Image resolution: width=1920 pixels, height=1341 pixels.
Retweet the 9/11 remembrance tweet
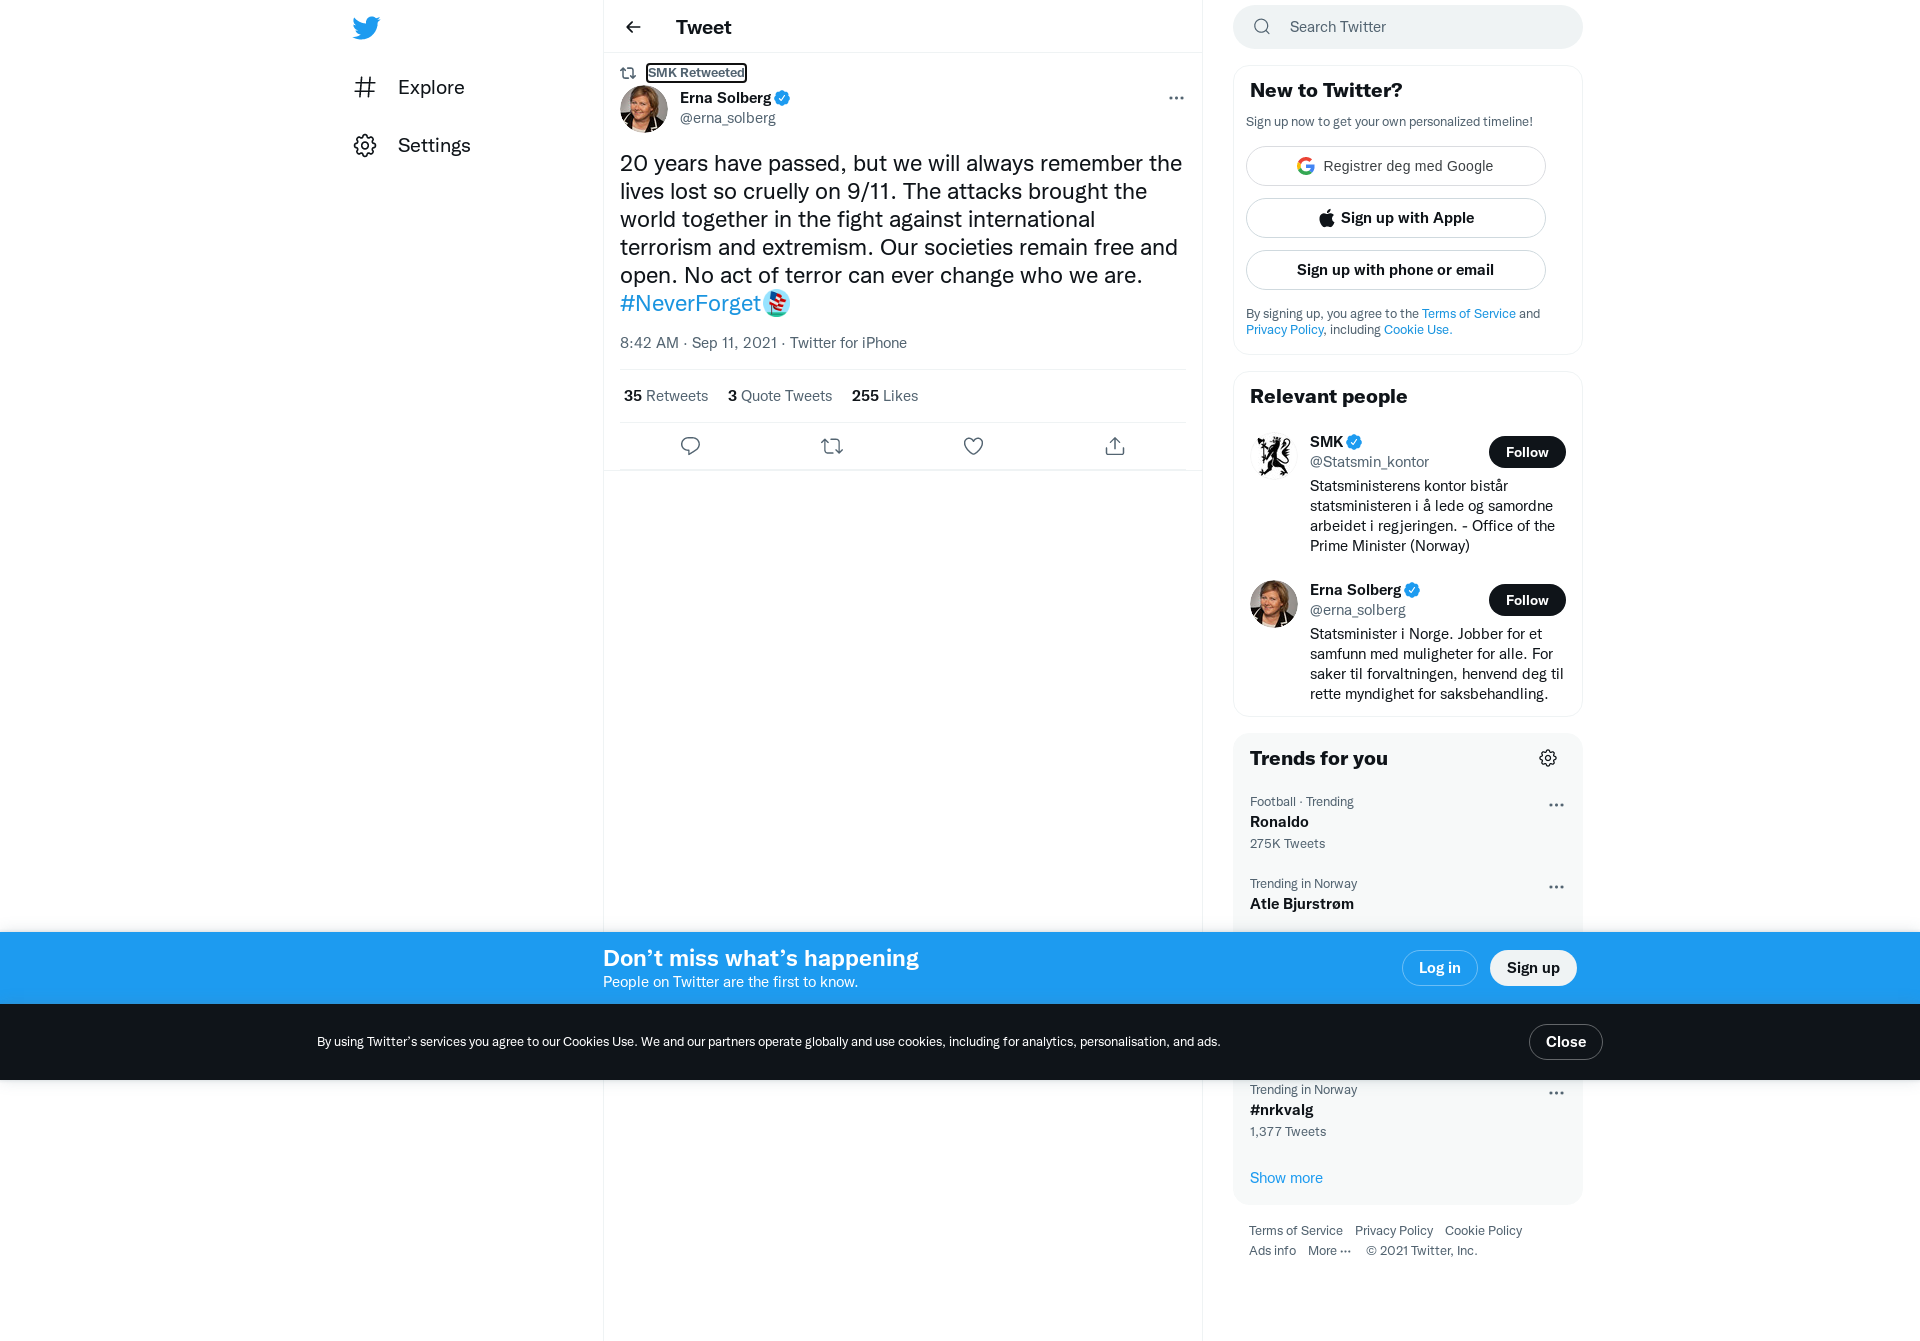click(832, 446)
